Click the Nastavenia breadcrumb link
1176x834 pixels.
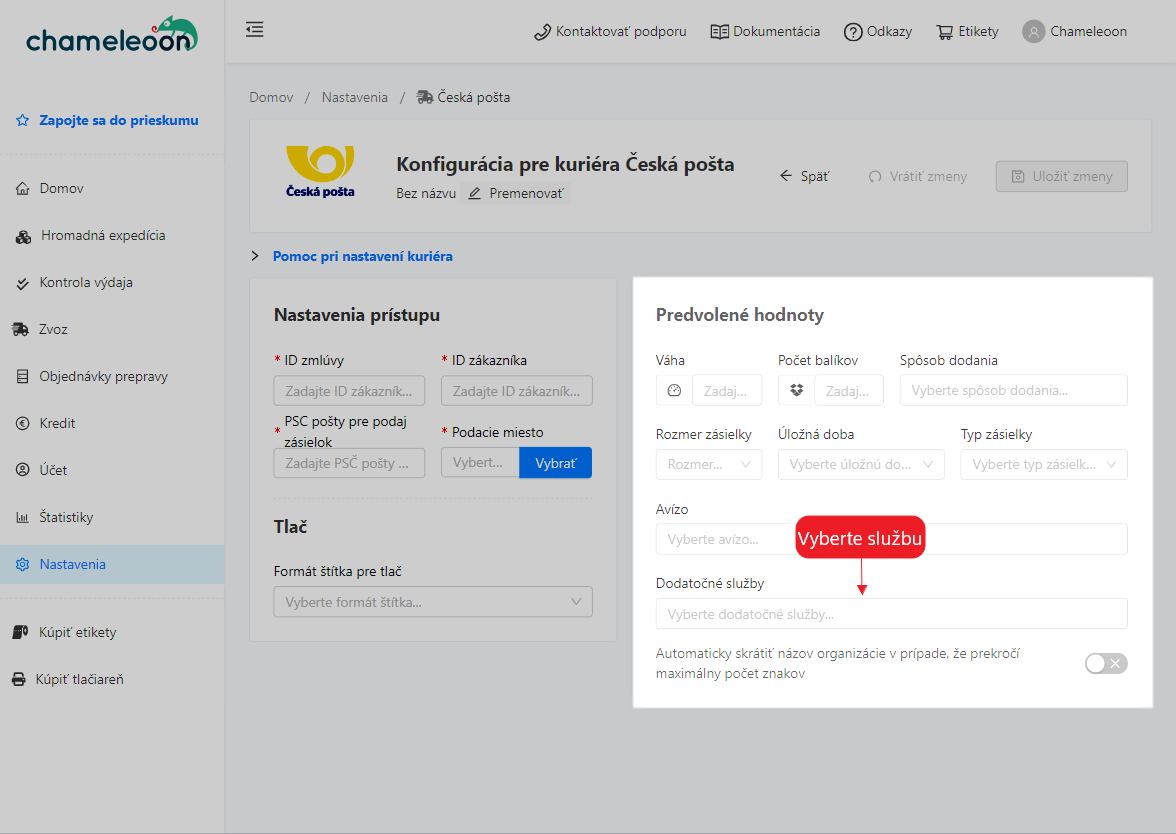point(354,97)
